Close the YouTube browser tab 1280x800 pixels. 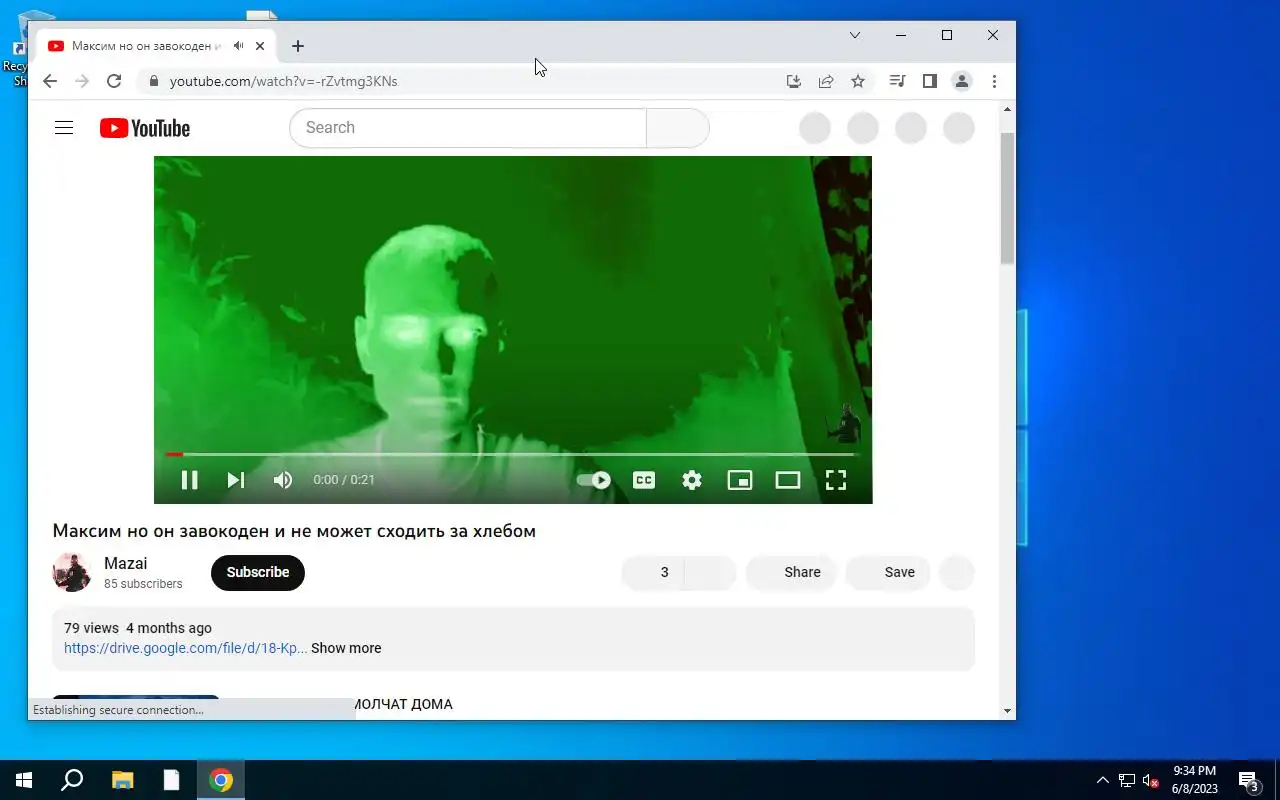pos(260,46)
